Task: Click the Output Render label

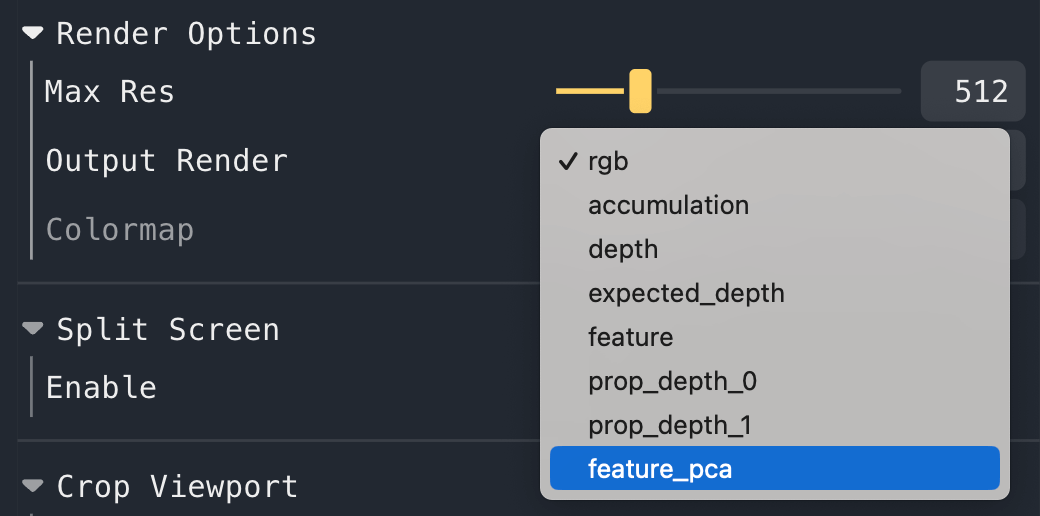Action: [x=167, y=160]
